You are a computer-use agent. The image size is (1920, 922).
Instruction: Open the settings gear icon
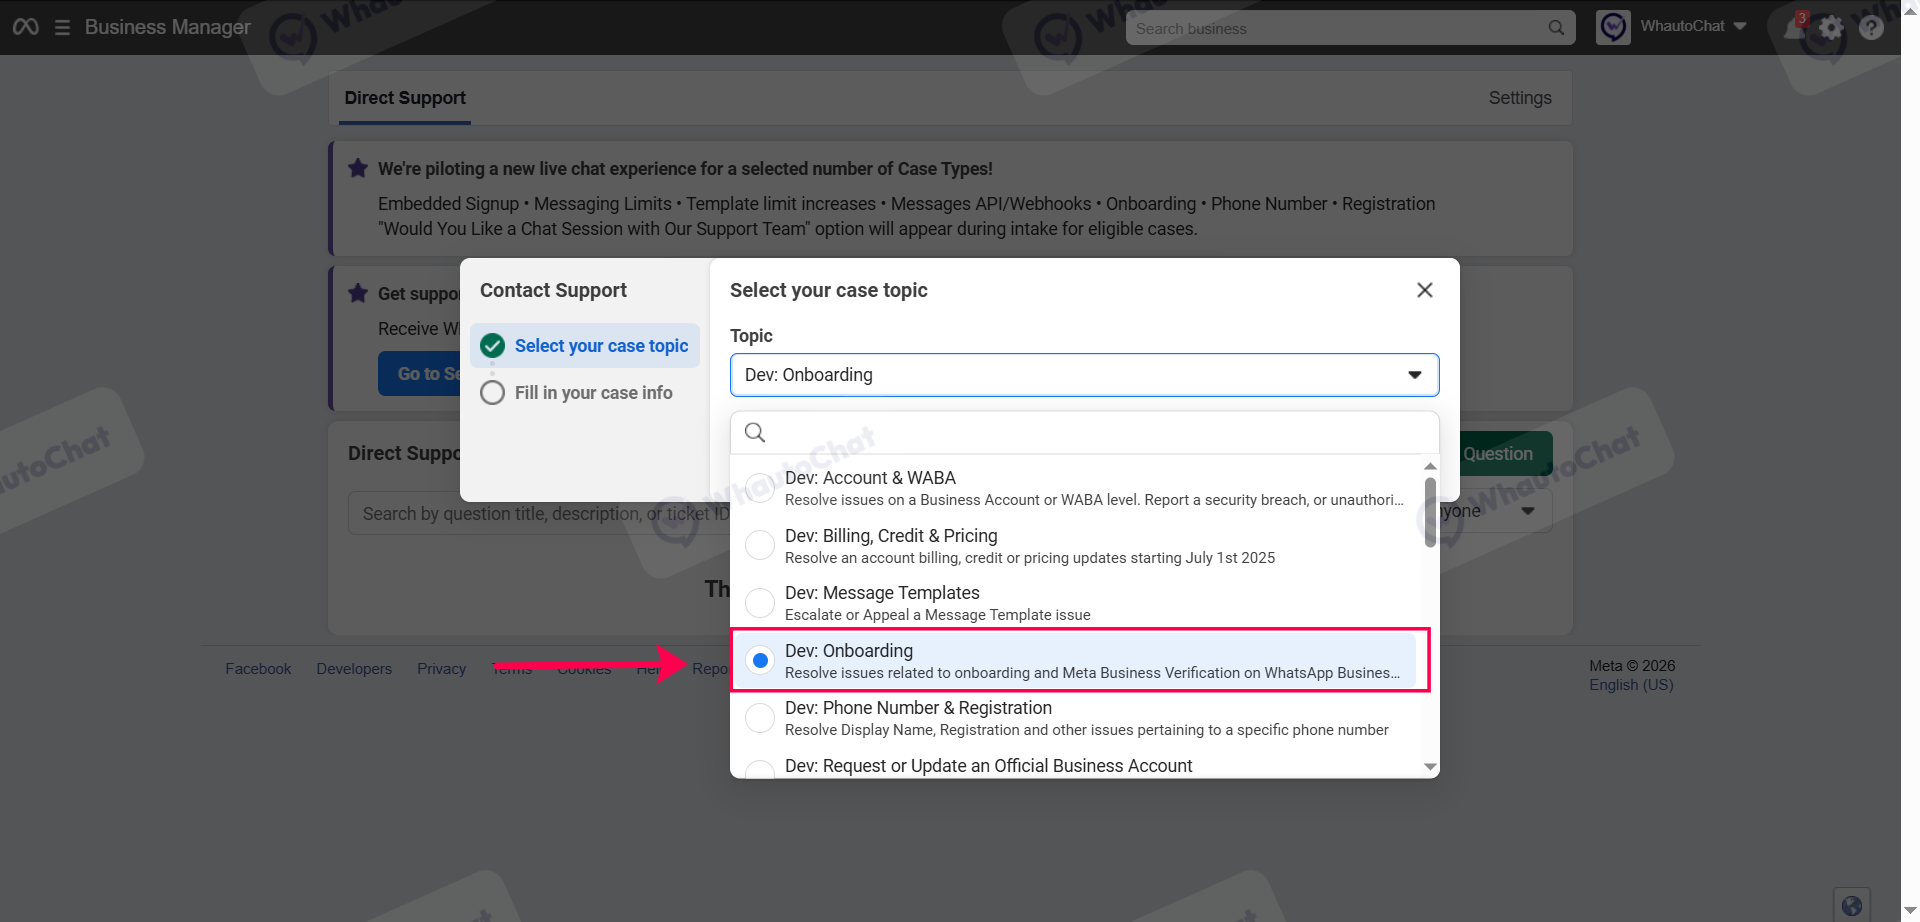click(x=1831, y=27)
